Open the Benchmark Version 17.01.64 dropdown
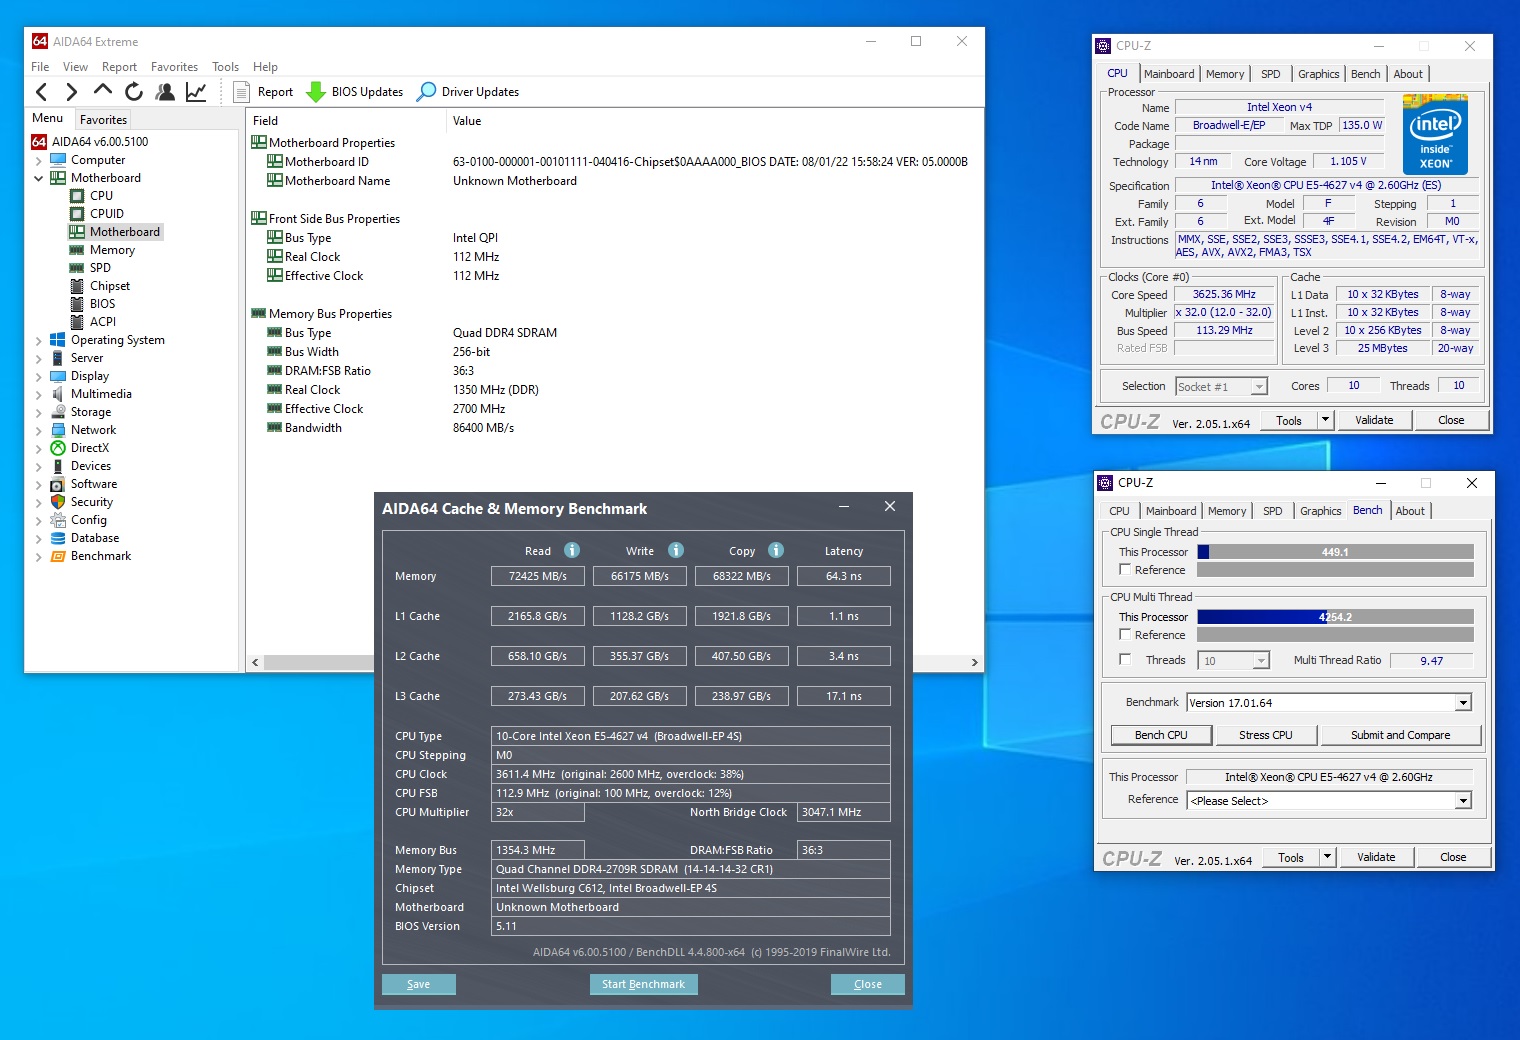 (1463, 703)
